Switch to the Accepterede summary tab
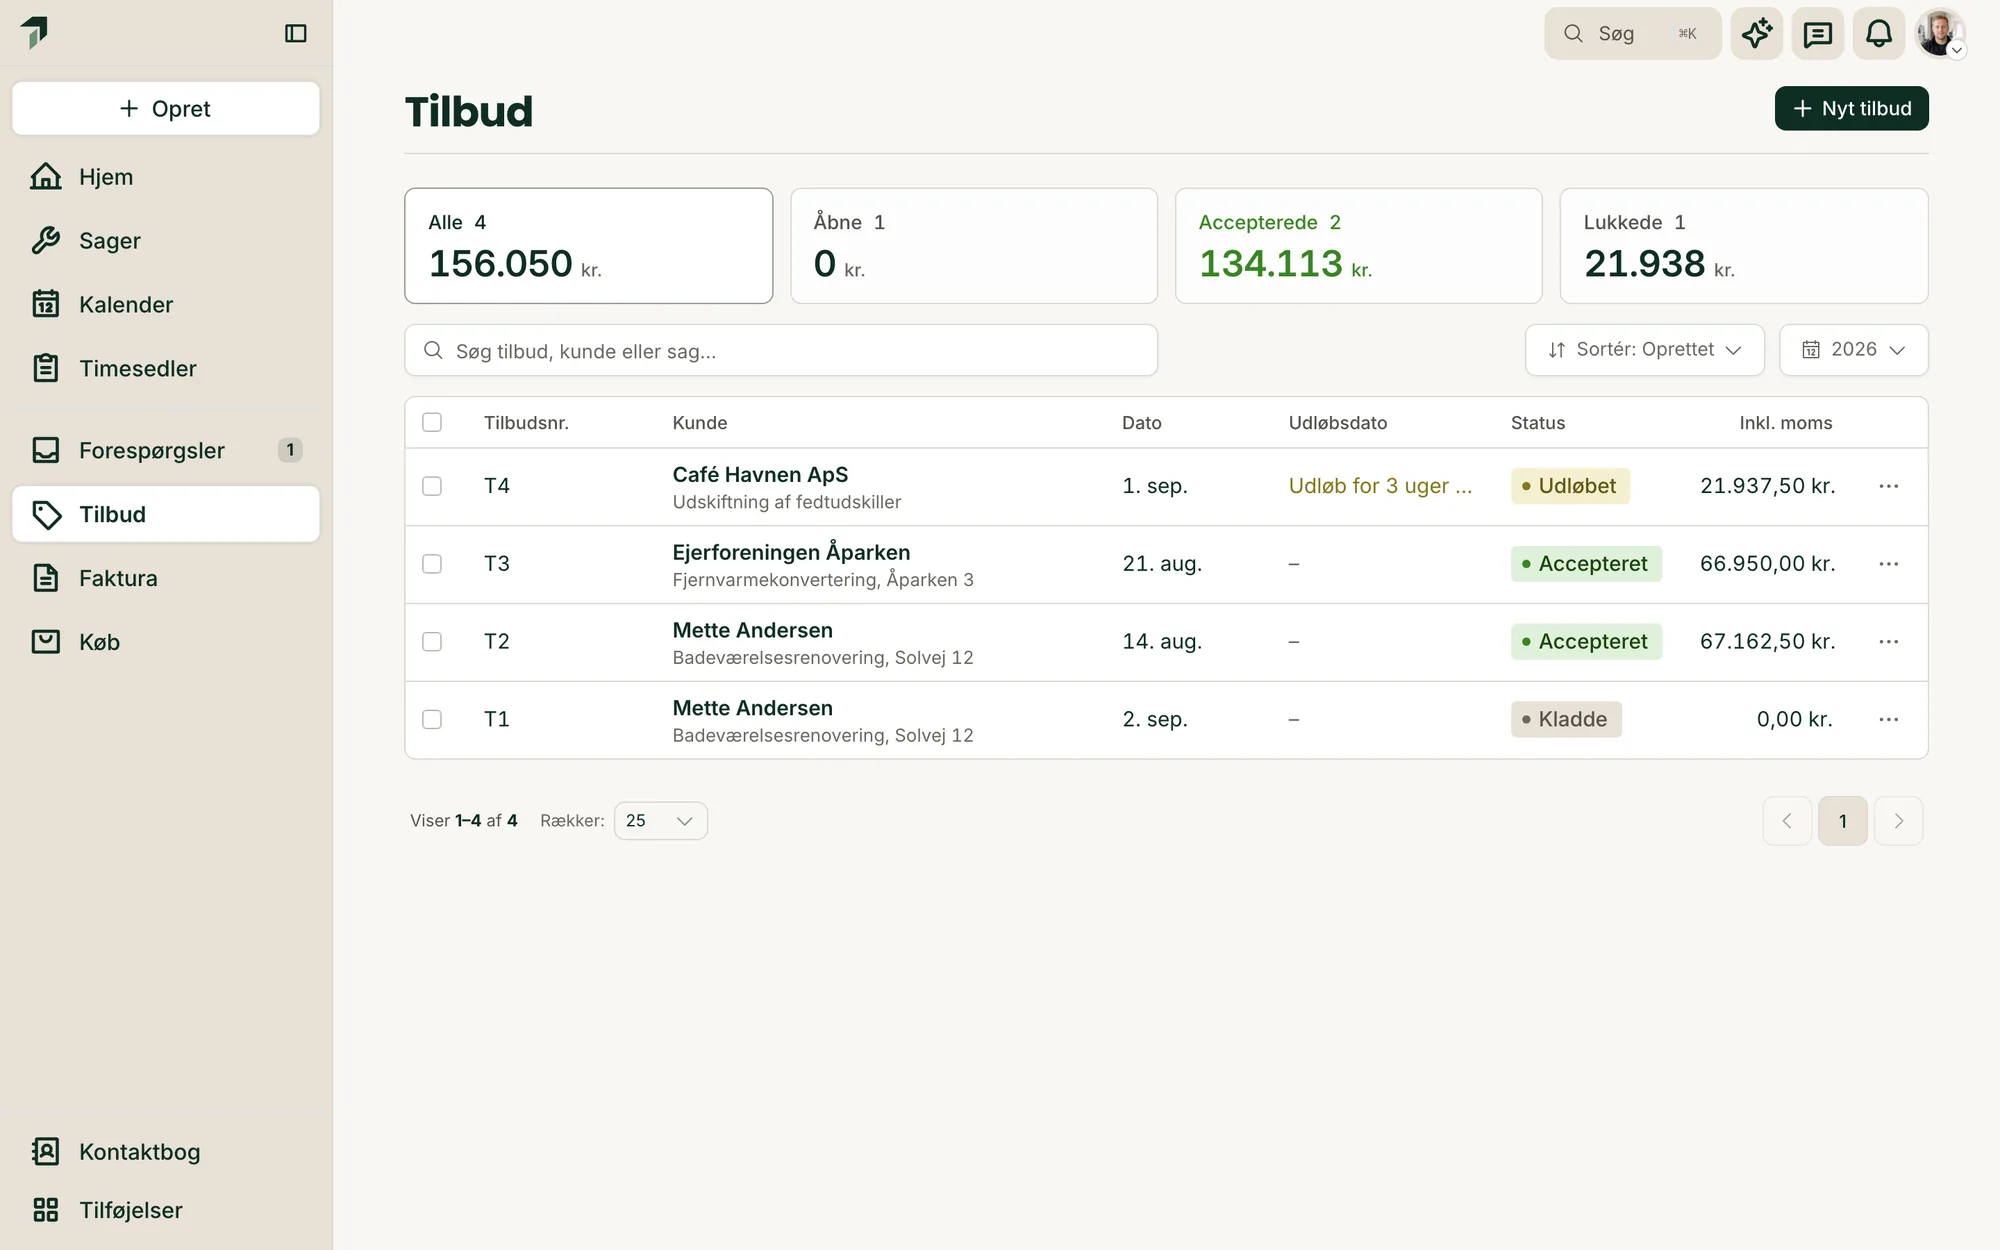 coord(1358,246)
